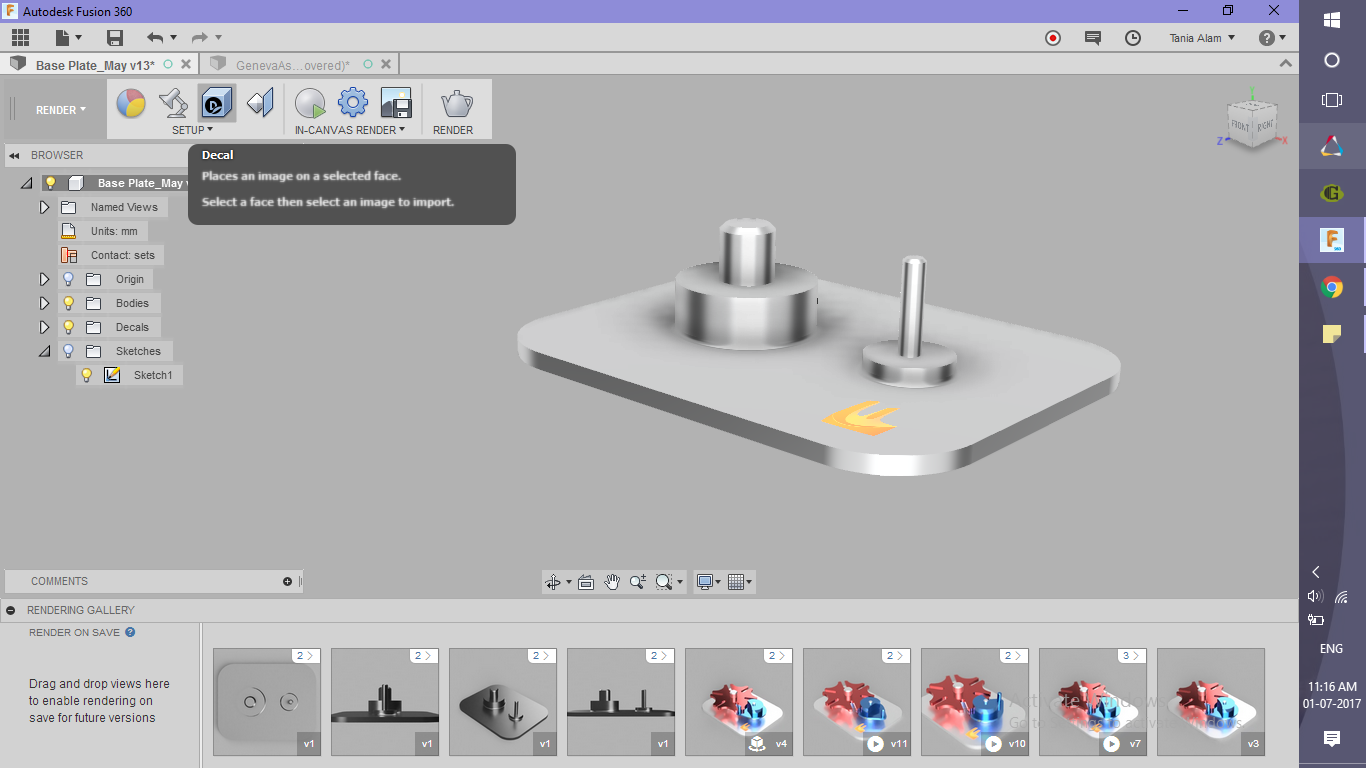The width and height of the screenshot is (1366, 768).
Task: Switch to the Base Plate_May v13 tab
Action: 95,65
